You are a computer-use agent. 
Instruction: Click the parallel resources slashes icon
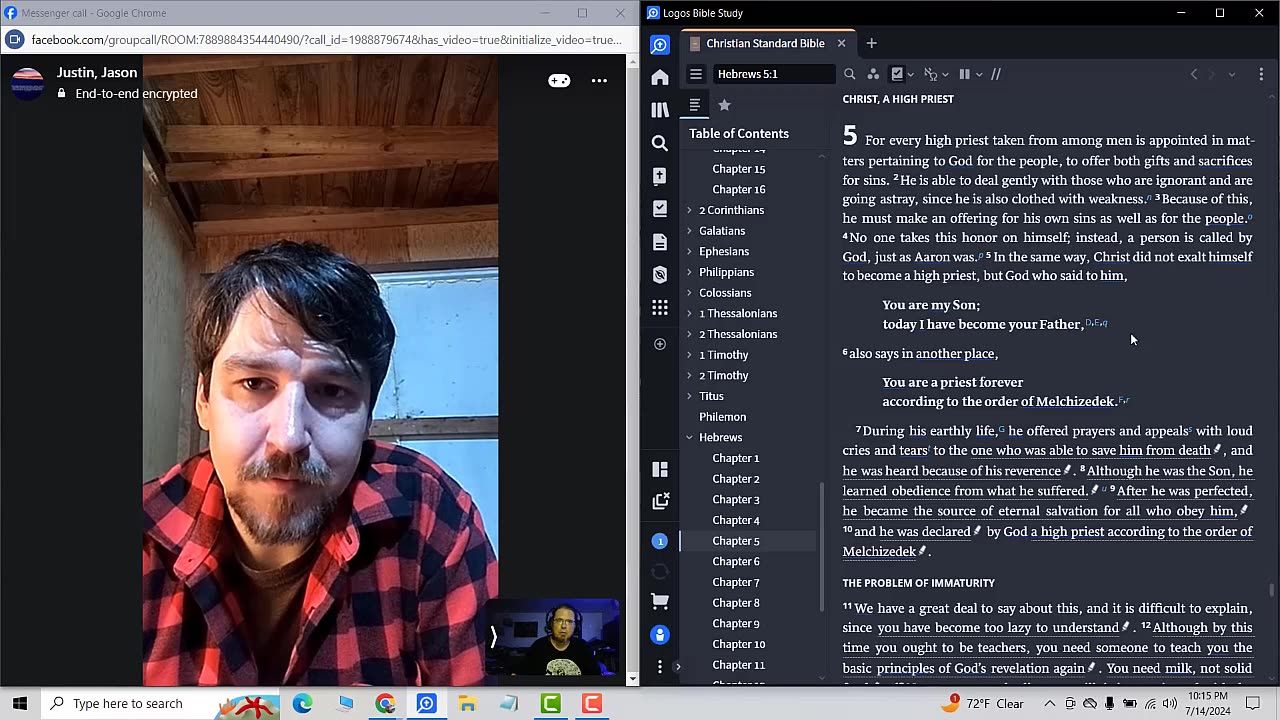(995, 74)
